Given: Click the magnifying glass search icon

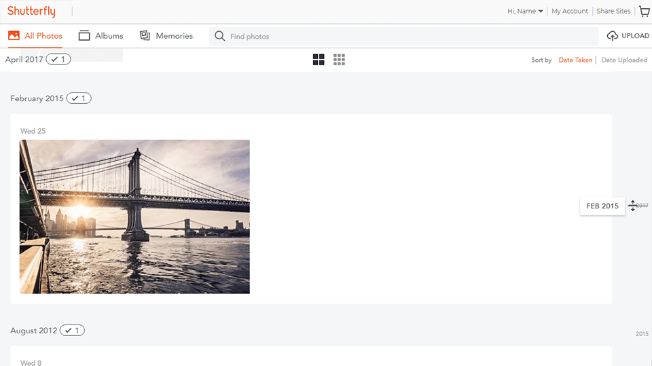Looking at the screenshot, I should (x=220, y=36).
